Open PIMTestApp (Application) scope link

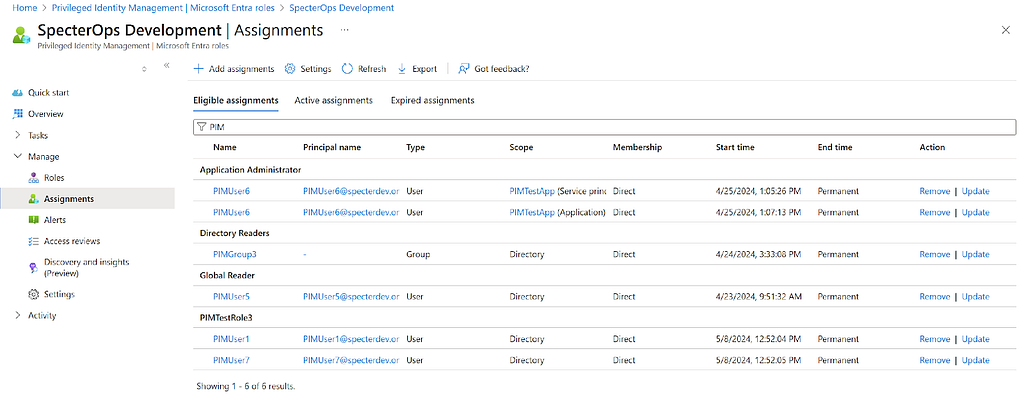(532, 212)
